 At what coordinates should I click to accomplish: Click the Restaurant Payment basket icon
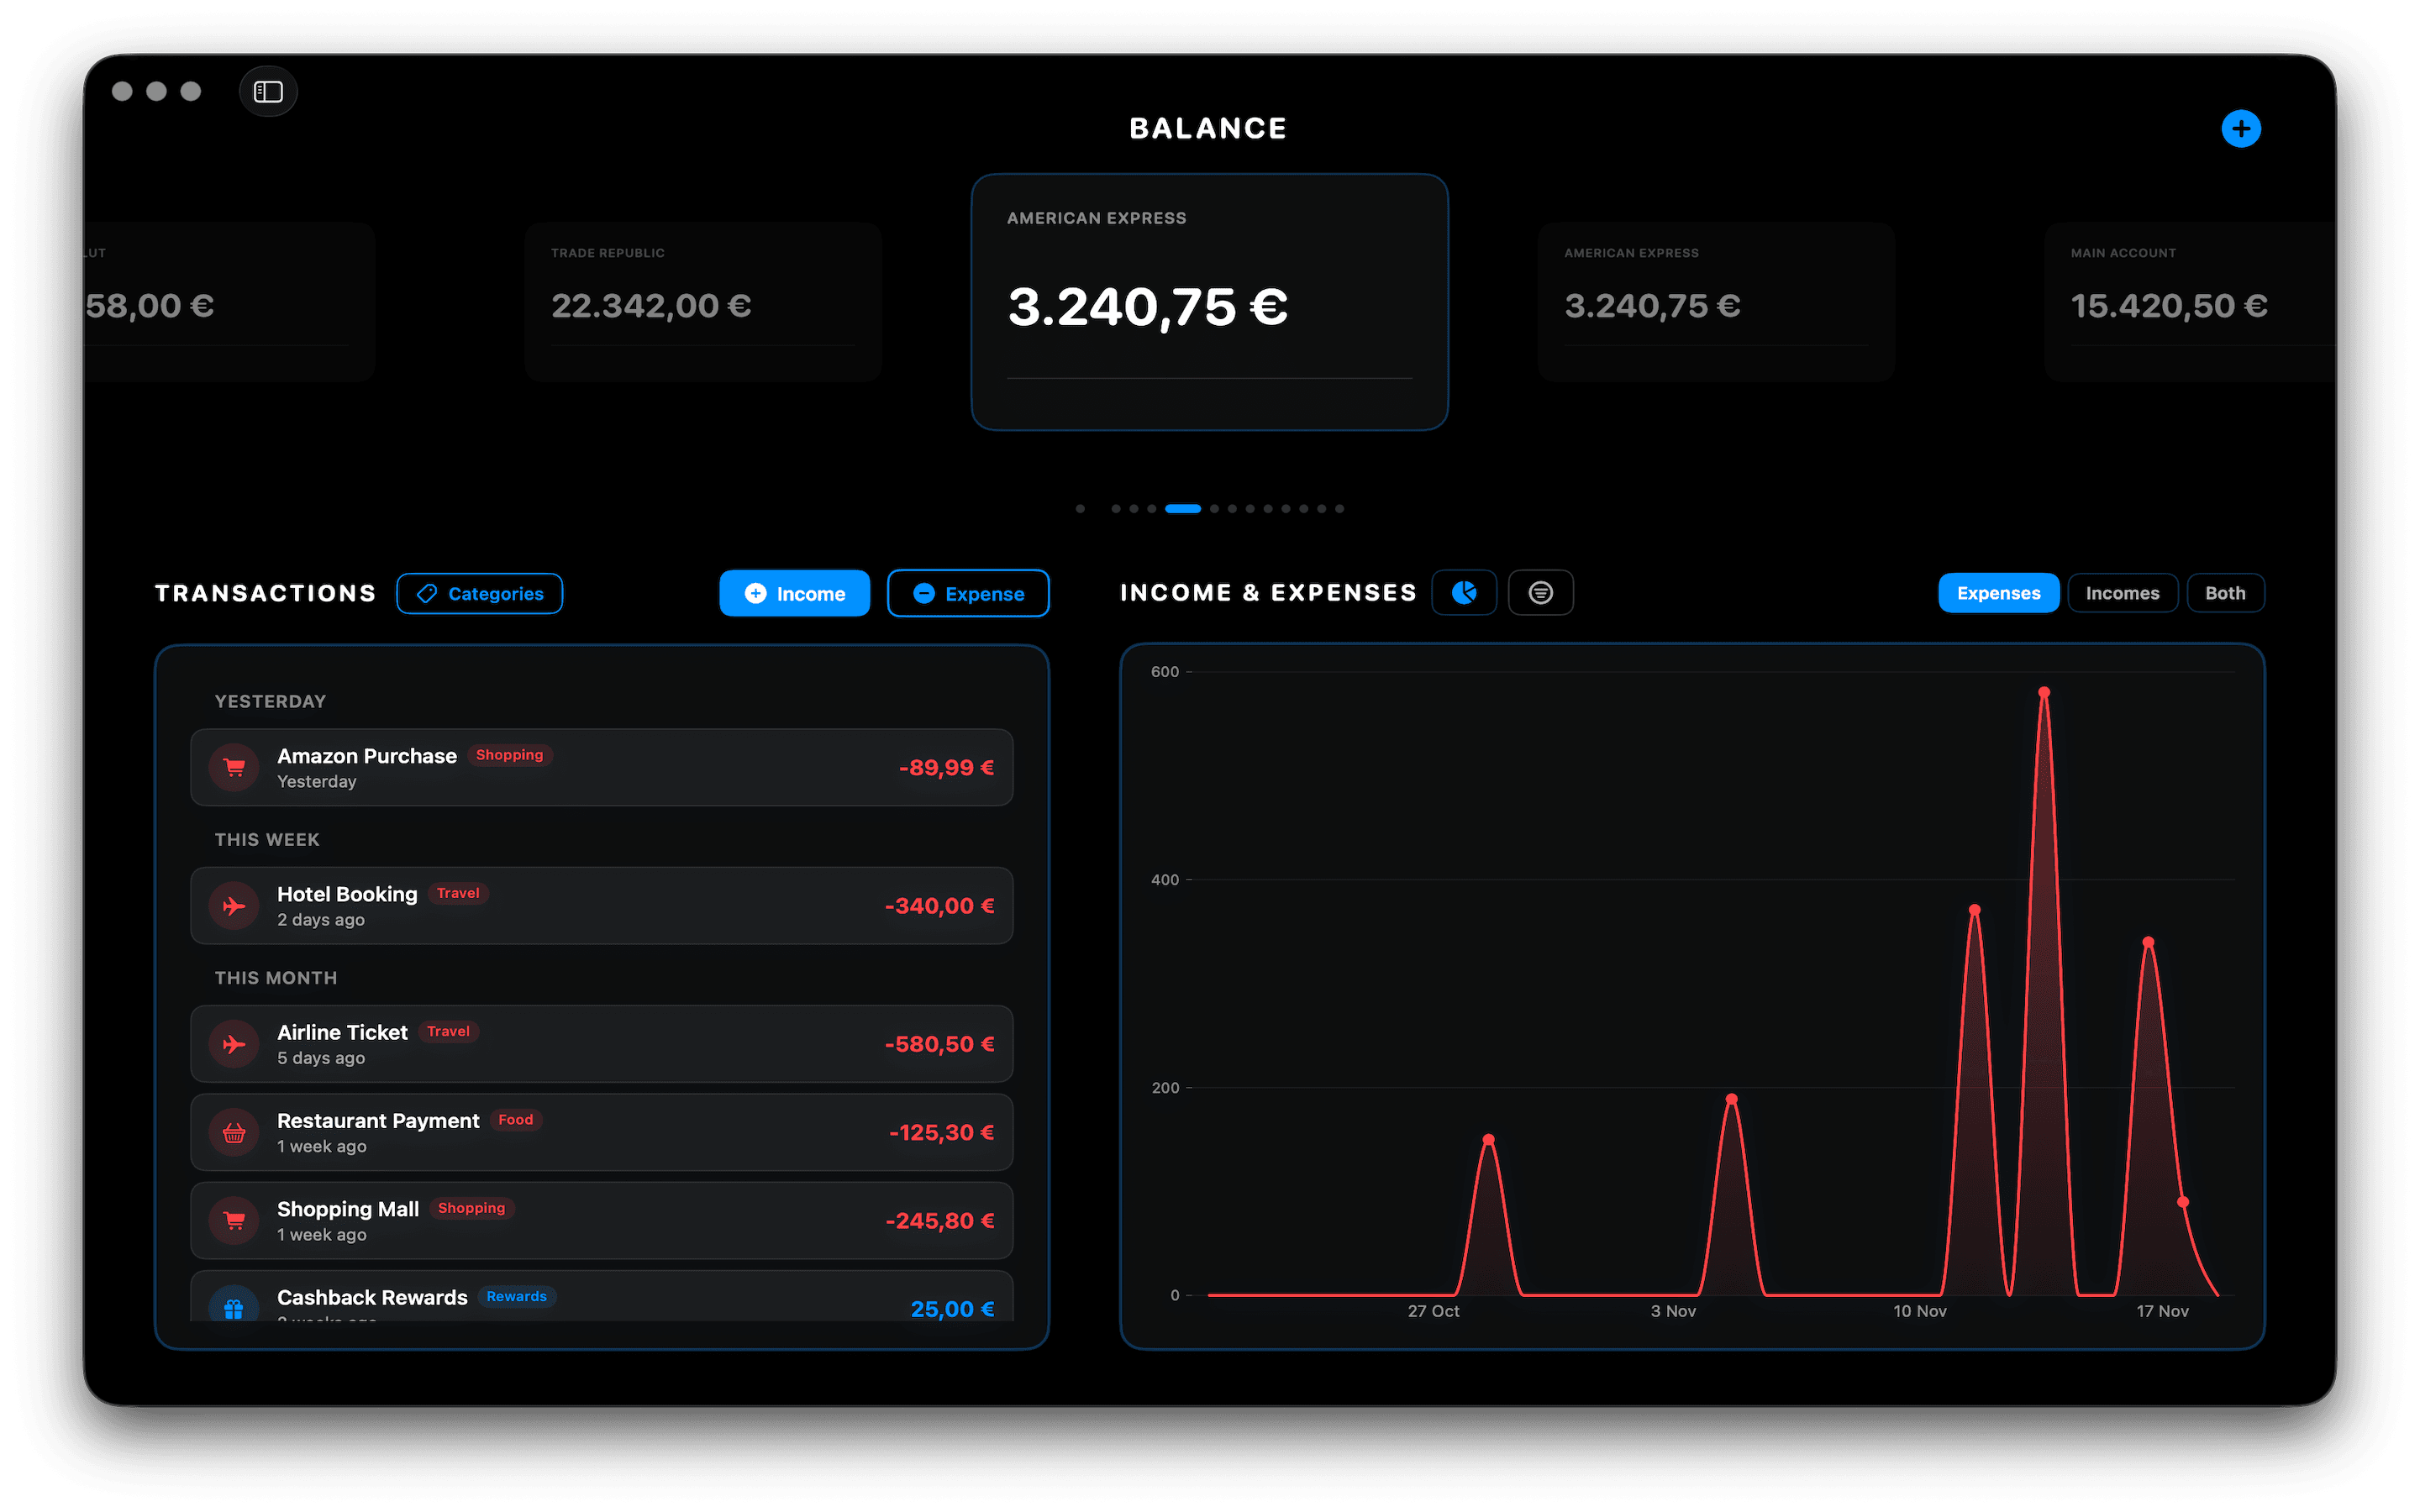coord(234,1133)
